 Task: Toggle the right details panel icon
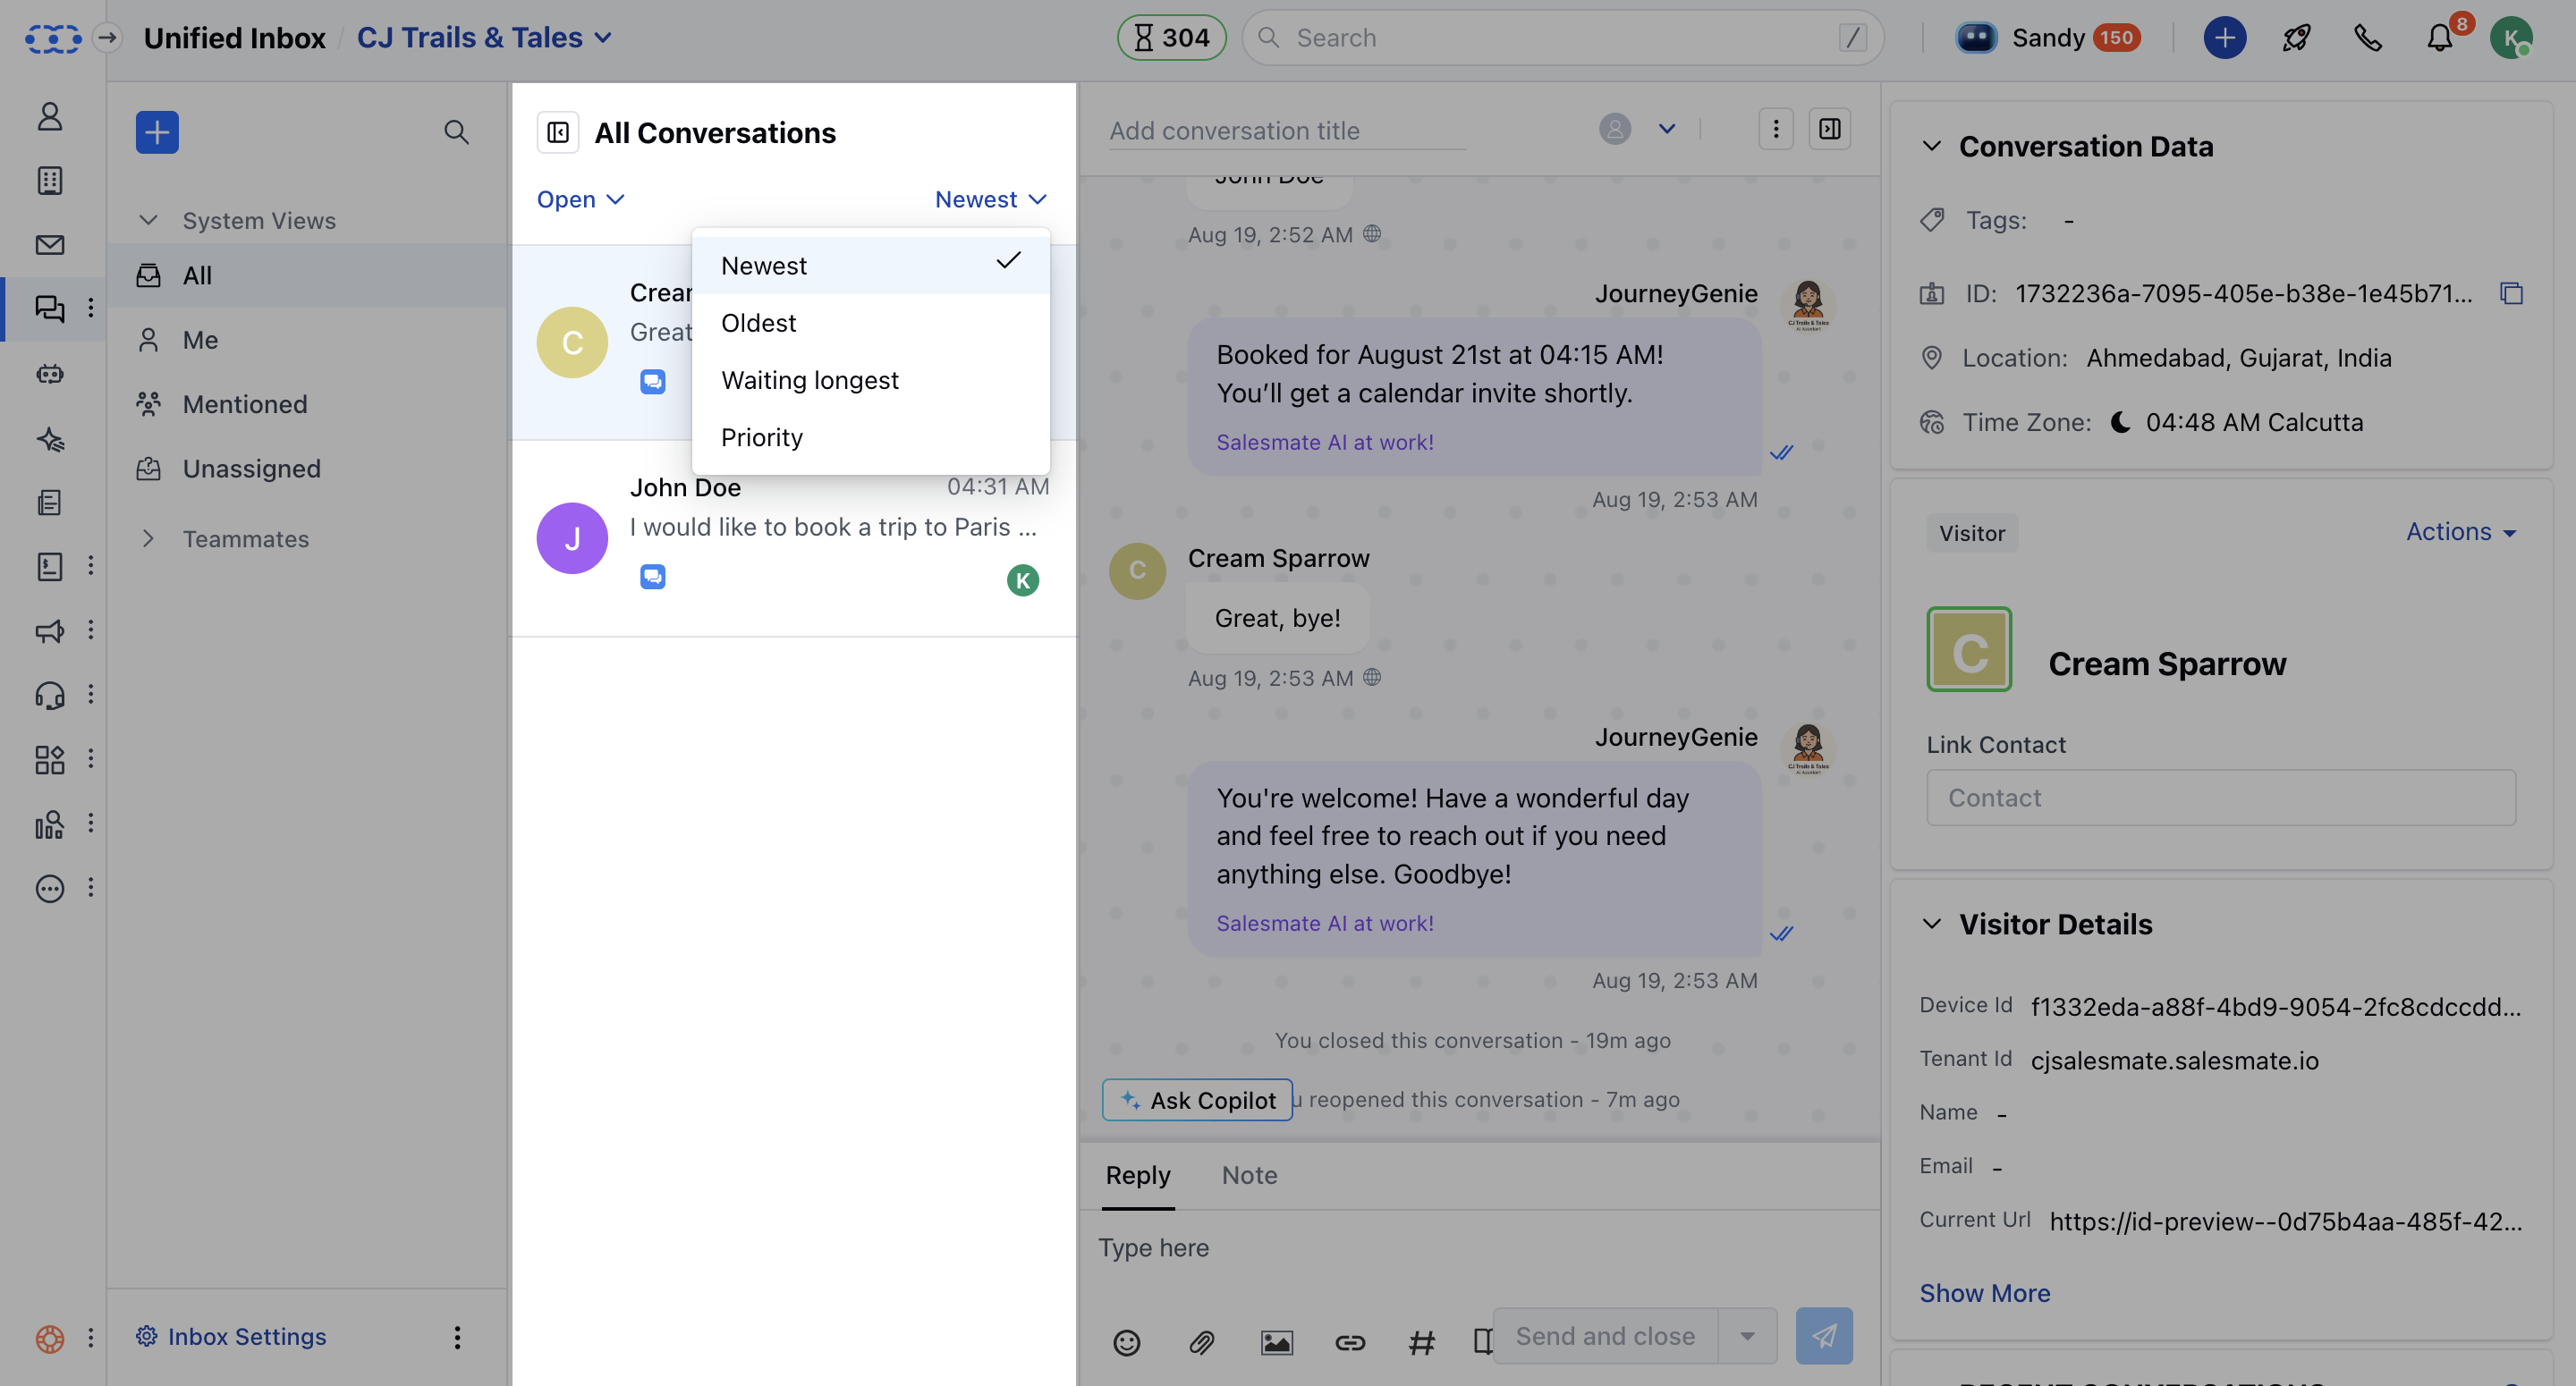(x=1829, y=129)
